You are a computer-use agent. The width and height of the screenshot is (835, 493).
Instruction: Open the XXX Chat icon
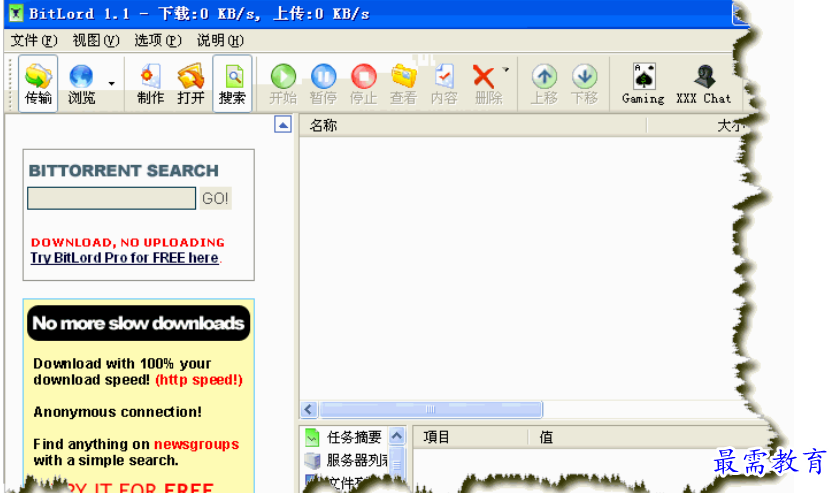coord(704,84)
